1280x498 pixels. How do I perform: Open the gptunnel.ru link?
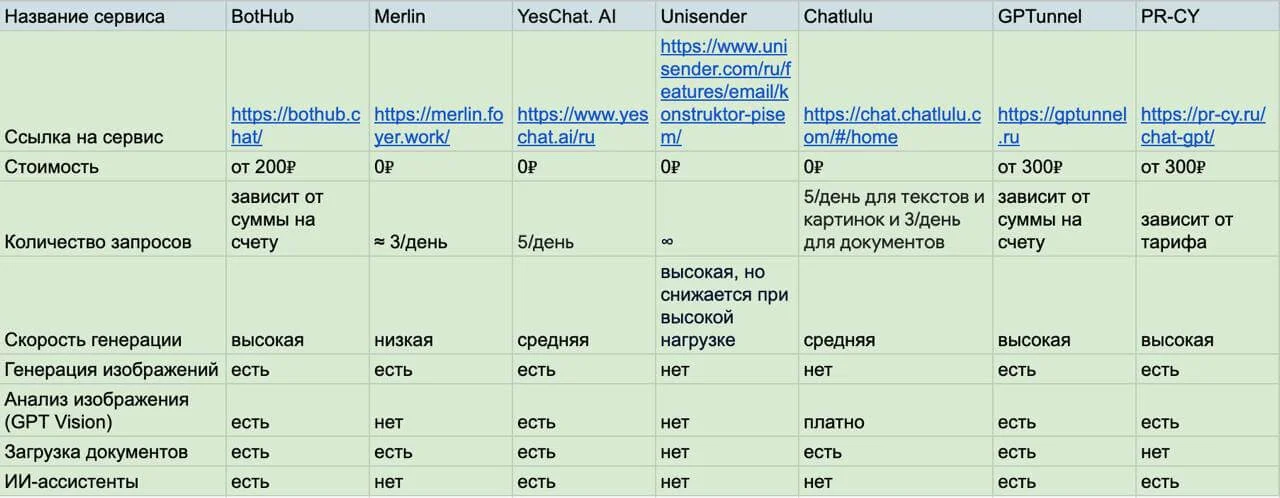1062,115
